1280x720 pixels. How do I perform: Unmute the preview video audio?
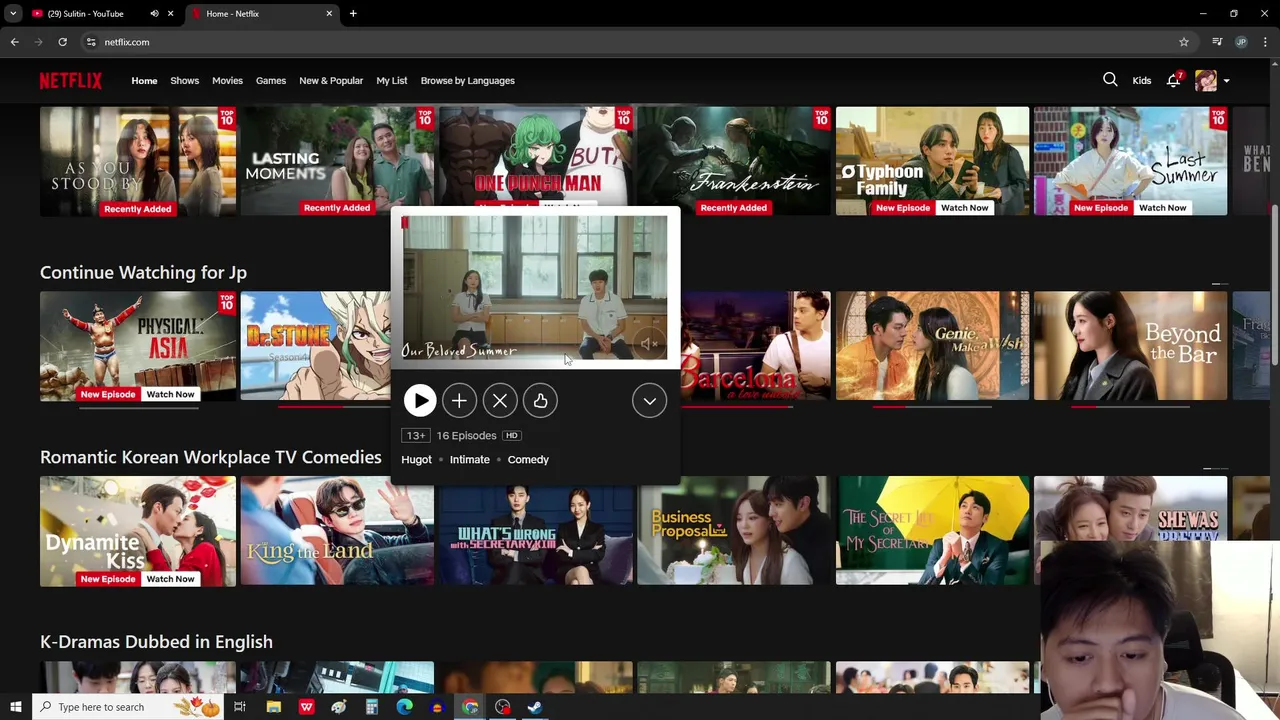click(x=648, y=344)
